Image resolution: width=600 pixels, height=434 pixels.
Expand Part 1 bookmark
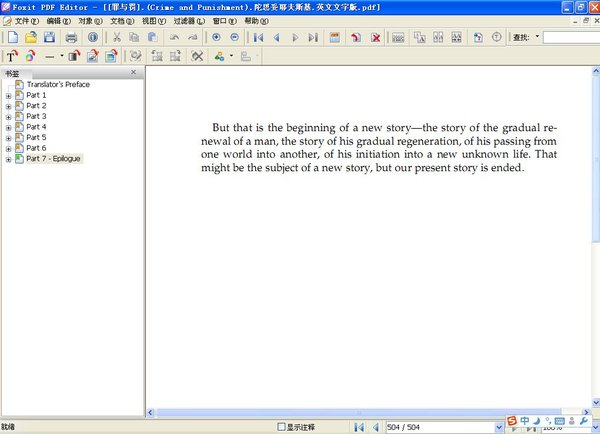(x=8, y=96)
